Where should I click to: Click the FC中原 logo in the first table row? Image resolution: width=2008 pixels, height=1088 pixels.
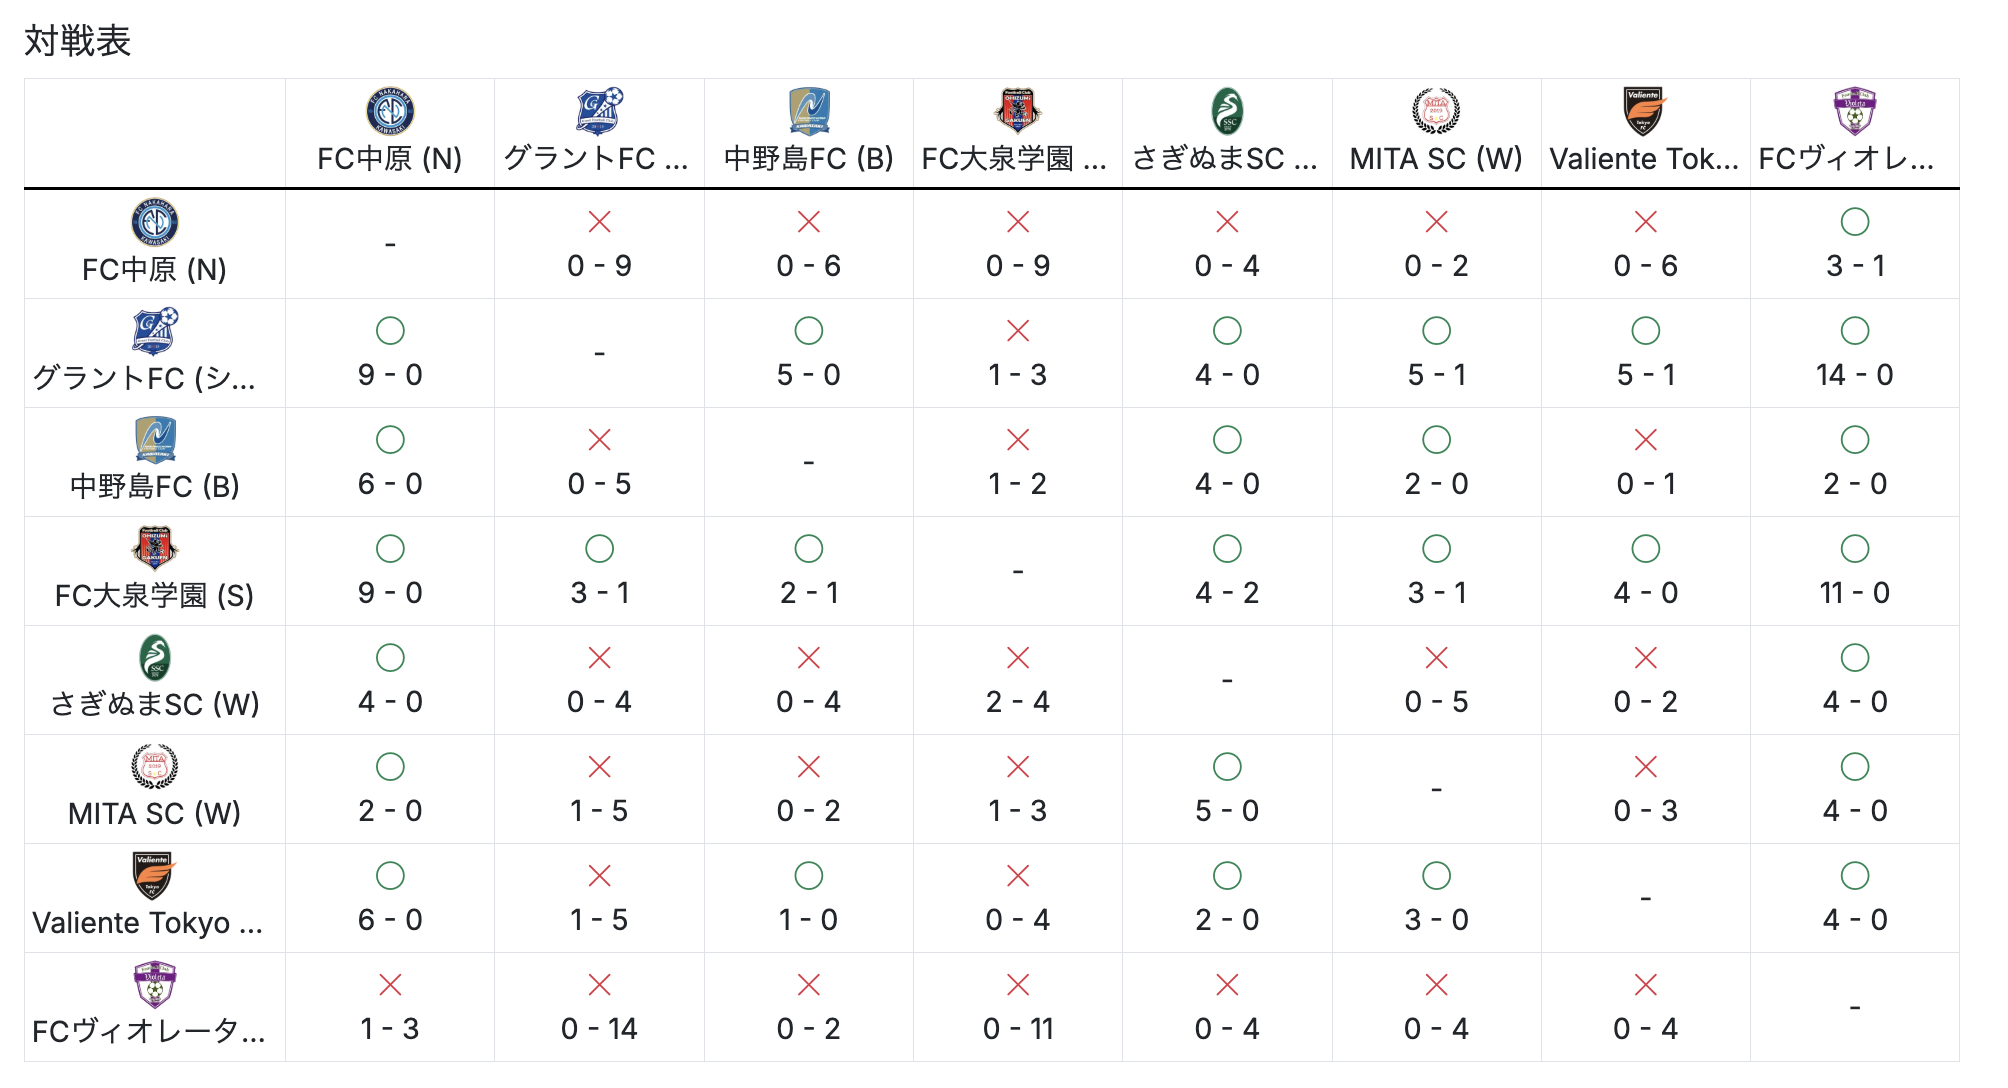pyautogui.click(x=155, y=222)
